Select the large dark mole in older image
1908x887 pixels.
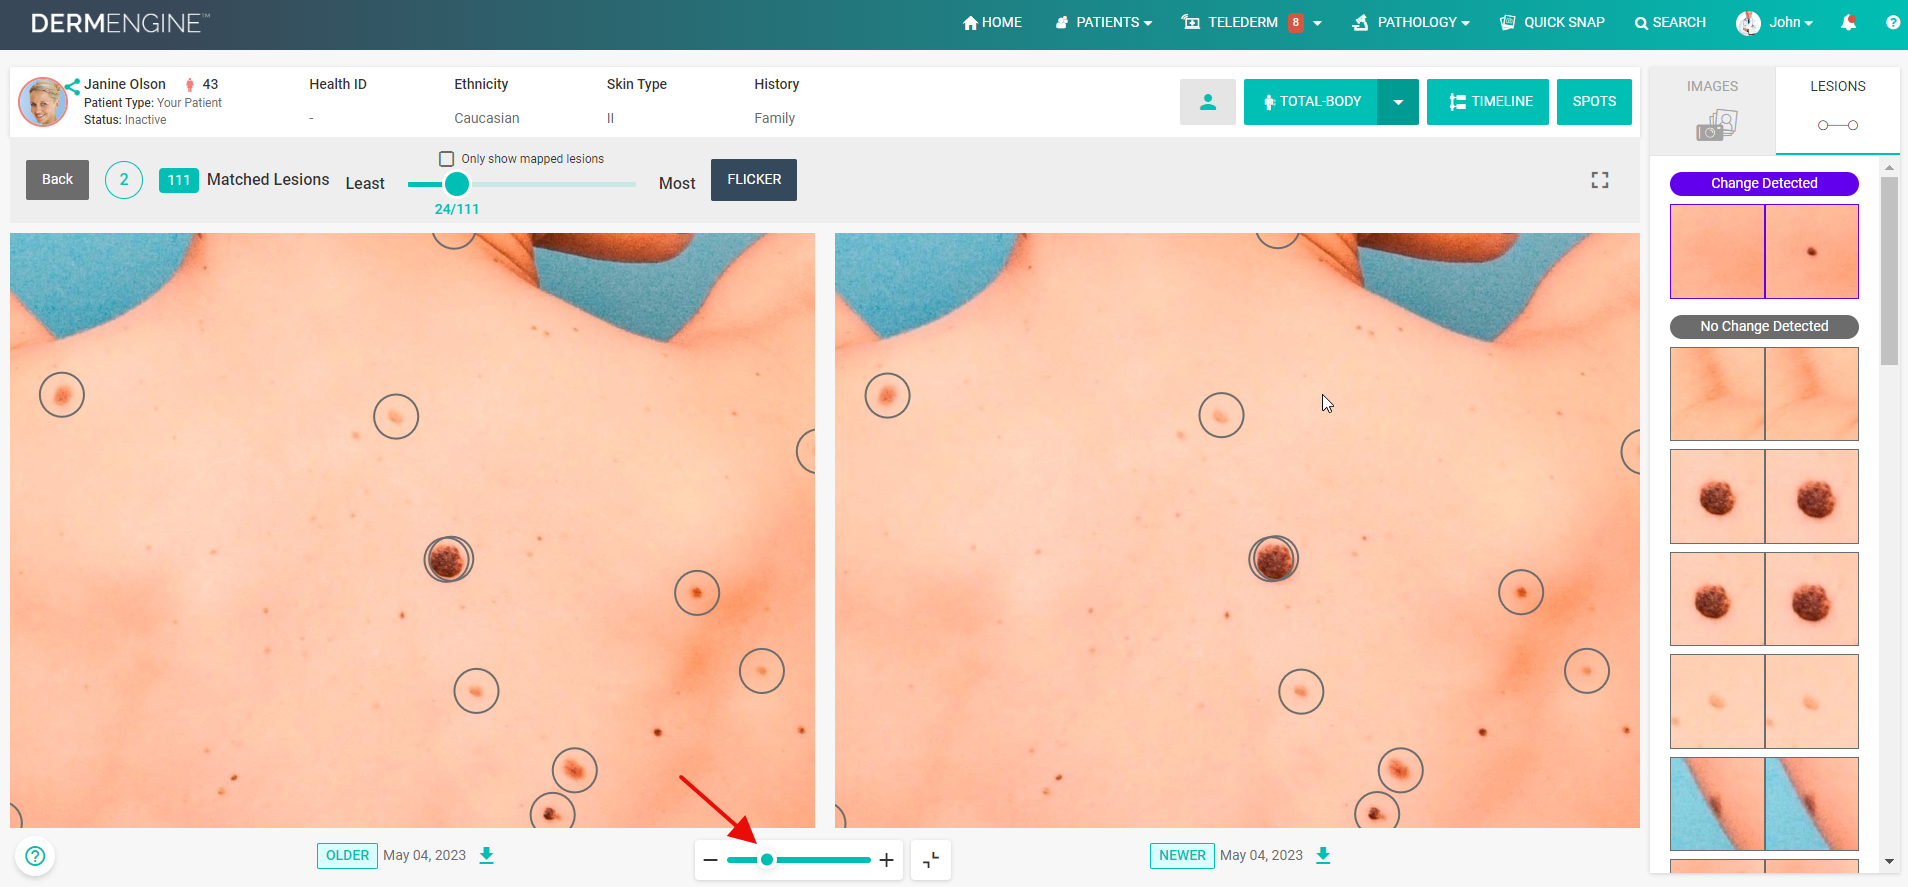(448, 559)
